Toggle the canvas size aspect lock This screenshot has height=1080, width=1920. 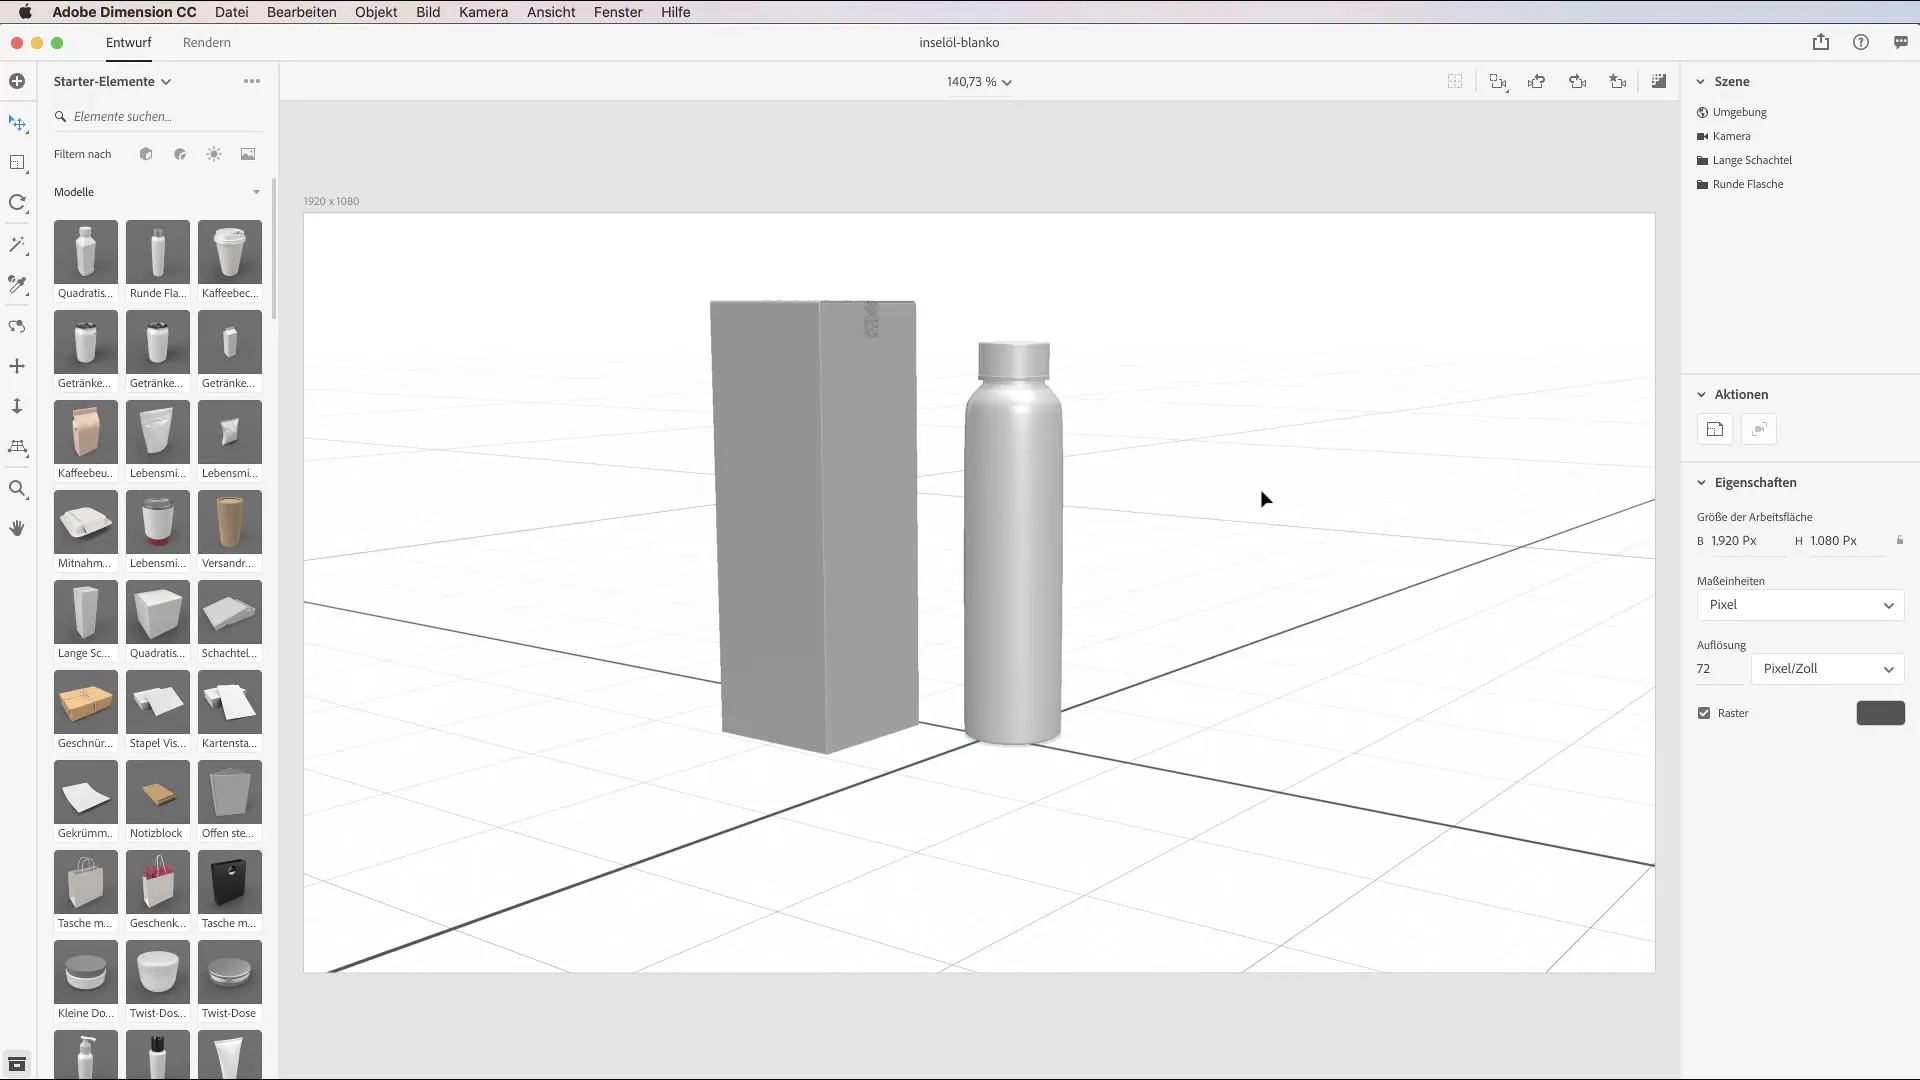1900,540
